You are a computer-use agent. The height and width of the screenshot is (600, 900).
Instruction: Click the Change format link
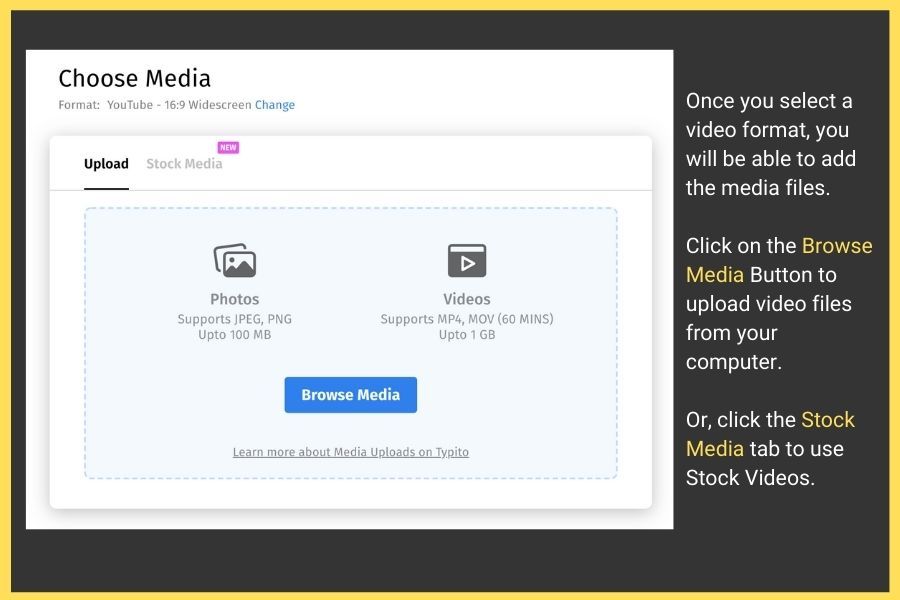pos(275,104)
